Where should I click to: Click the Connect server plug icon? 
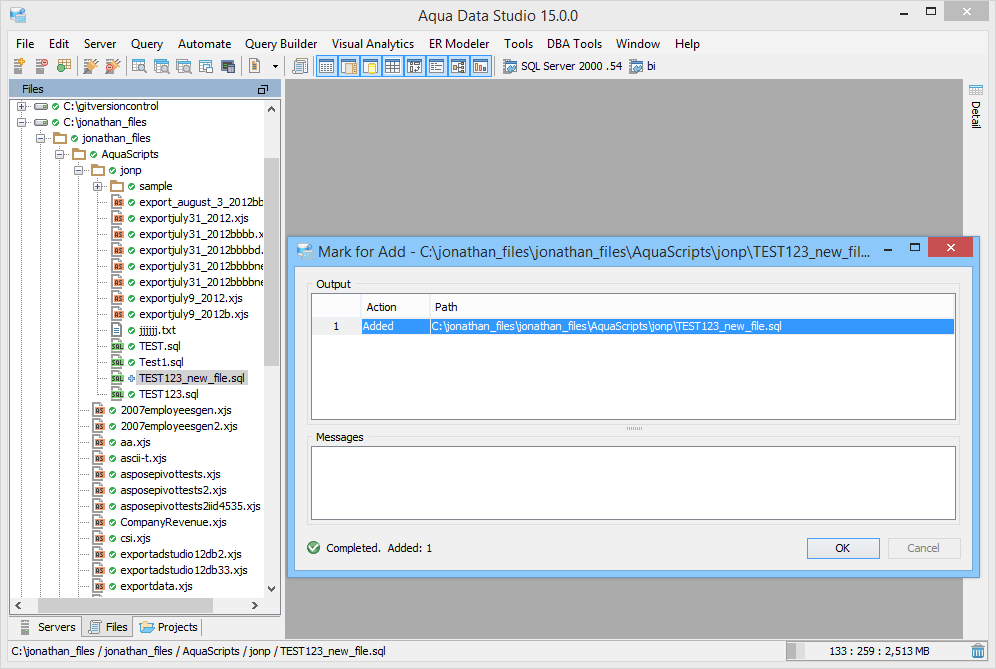coord(91,65)
